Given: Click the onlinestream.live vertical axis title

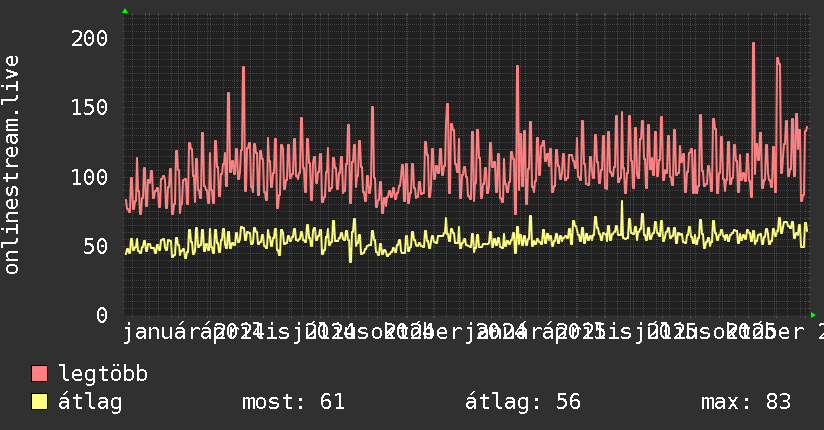Looking at the screenshot, I should point(11,165).
